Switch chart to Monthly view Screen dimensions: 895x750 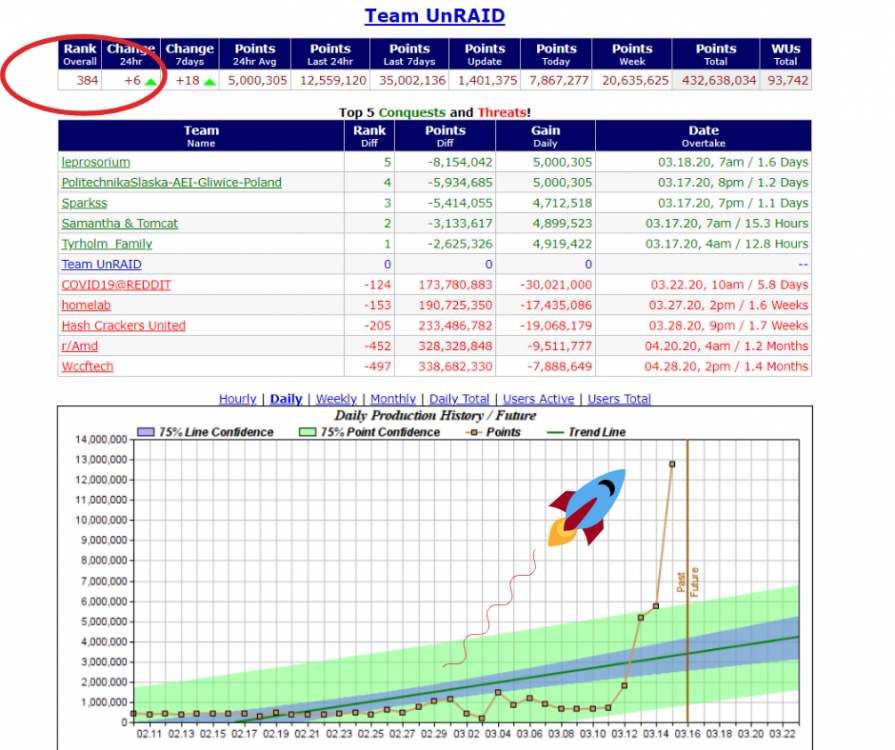(393, 399)
